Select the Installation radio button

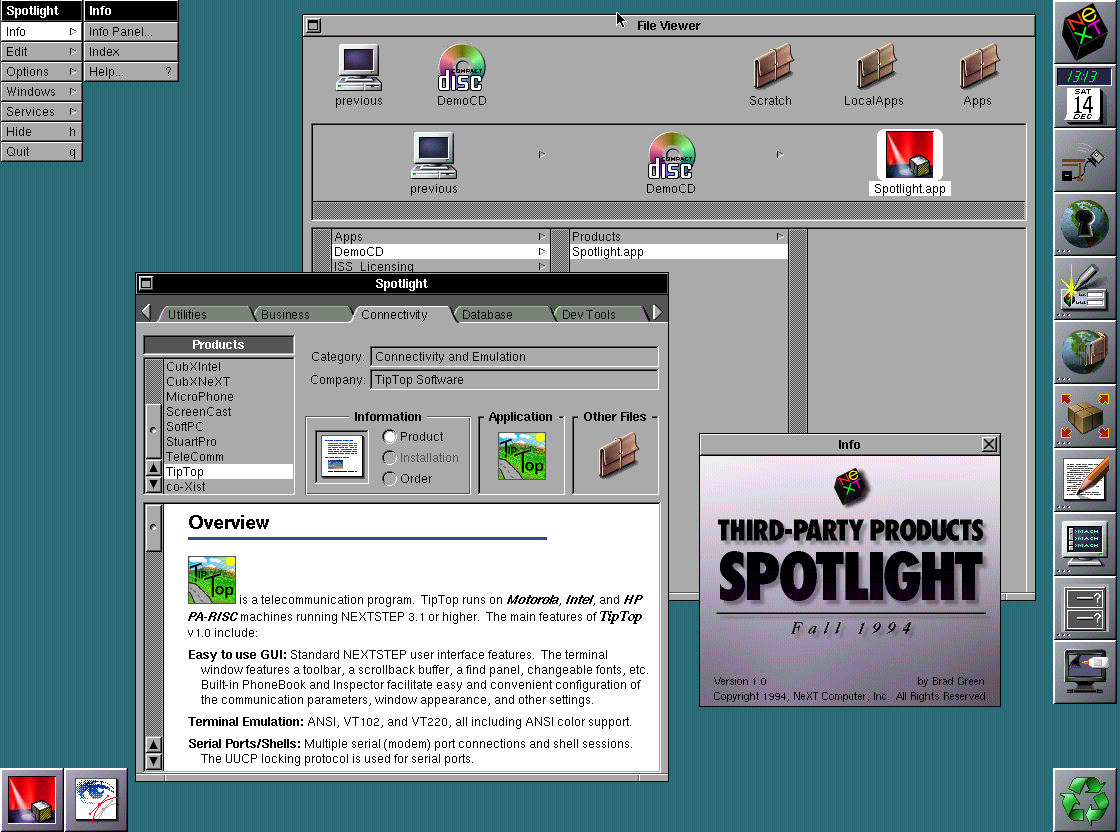[390, 458]
